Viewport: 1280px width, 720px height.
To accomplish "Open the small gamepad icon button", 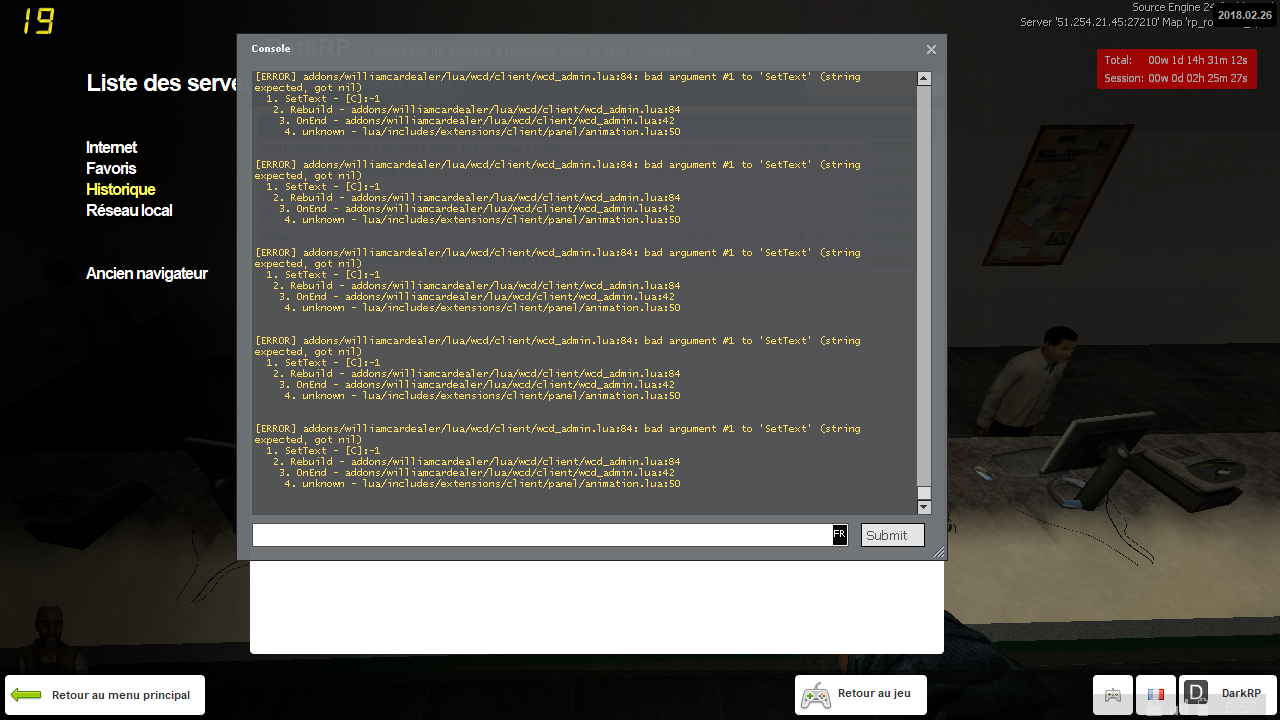I will (x=1113, y=695).
